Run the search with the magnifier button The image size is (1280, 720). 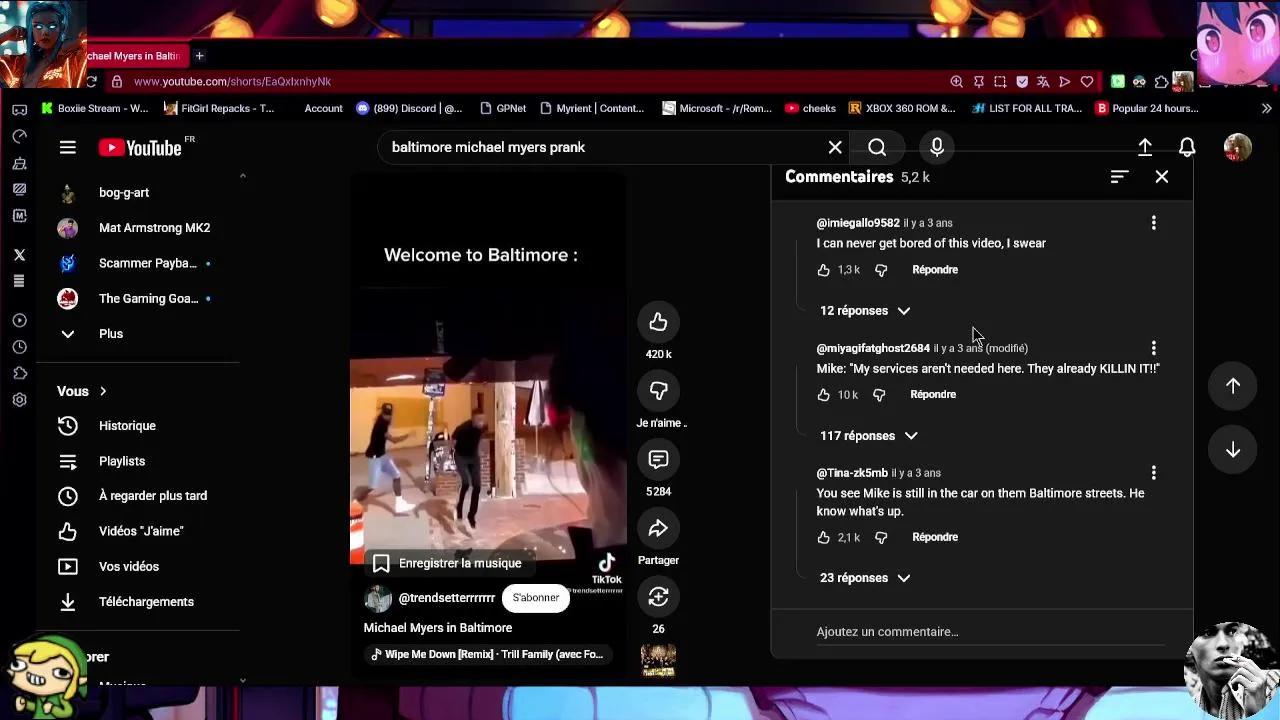(877, 147)
